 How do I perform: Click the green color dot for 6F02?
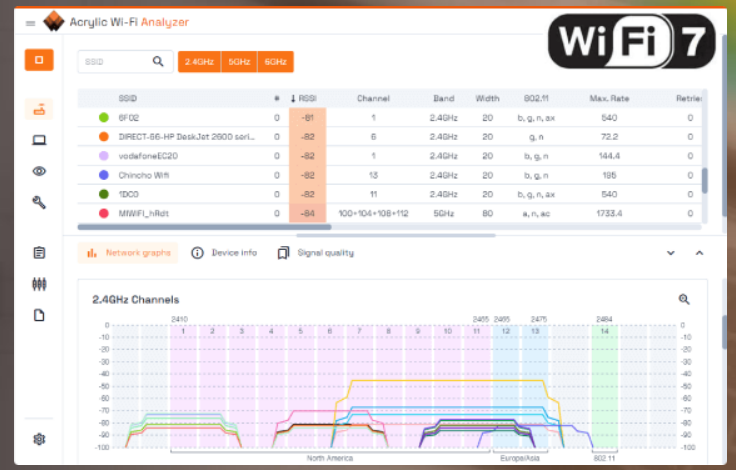click(104, 118)
